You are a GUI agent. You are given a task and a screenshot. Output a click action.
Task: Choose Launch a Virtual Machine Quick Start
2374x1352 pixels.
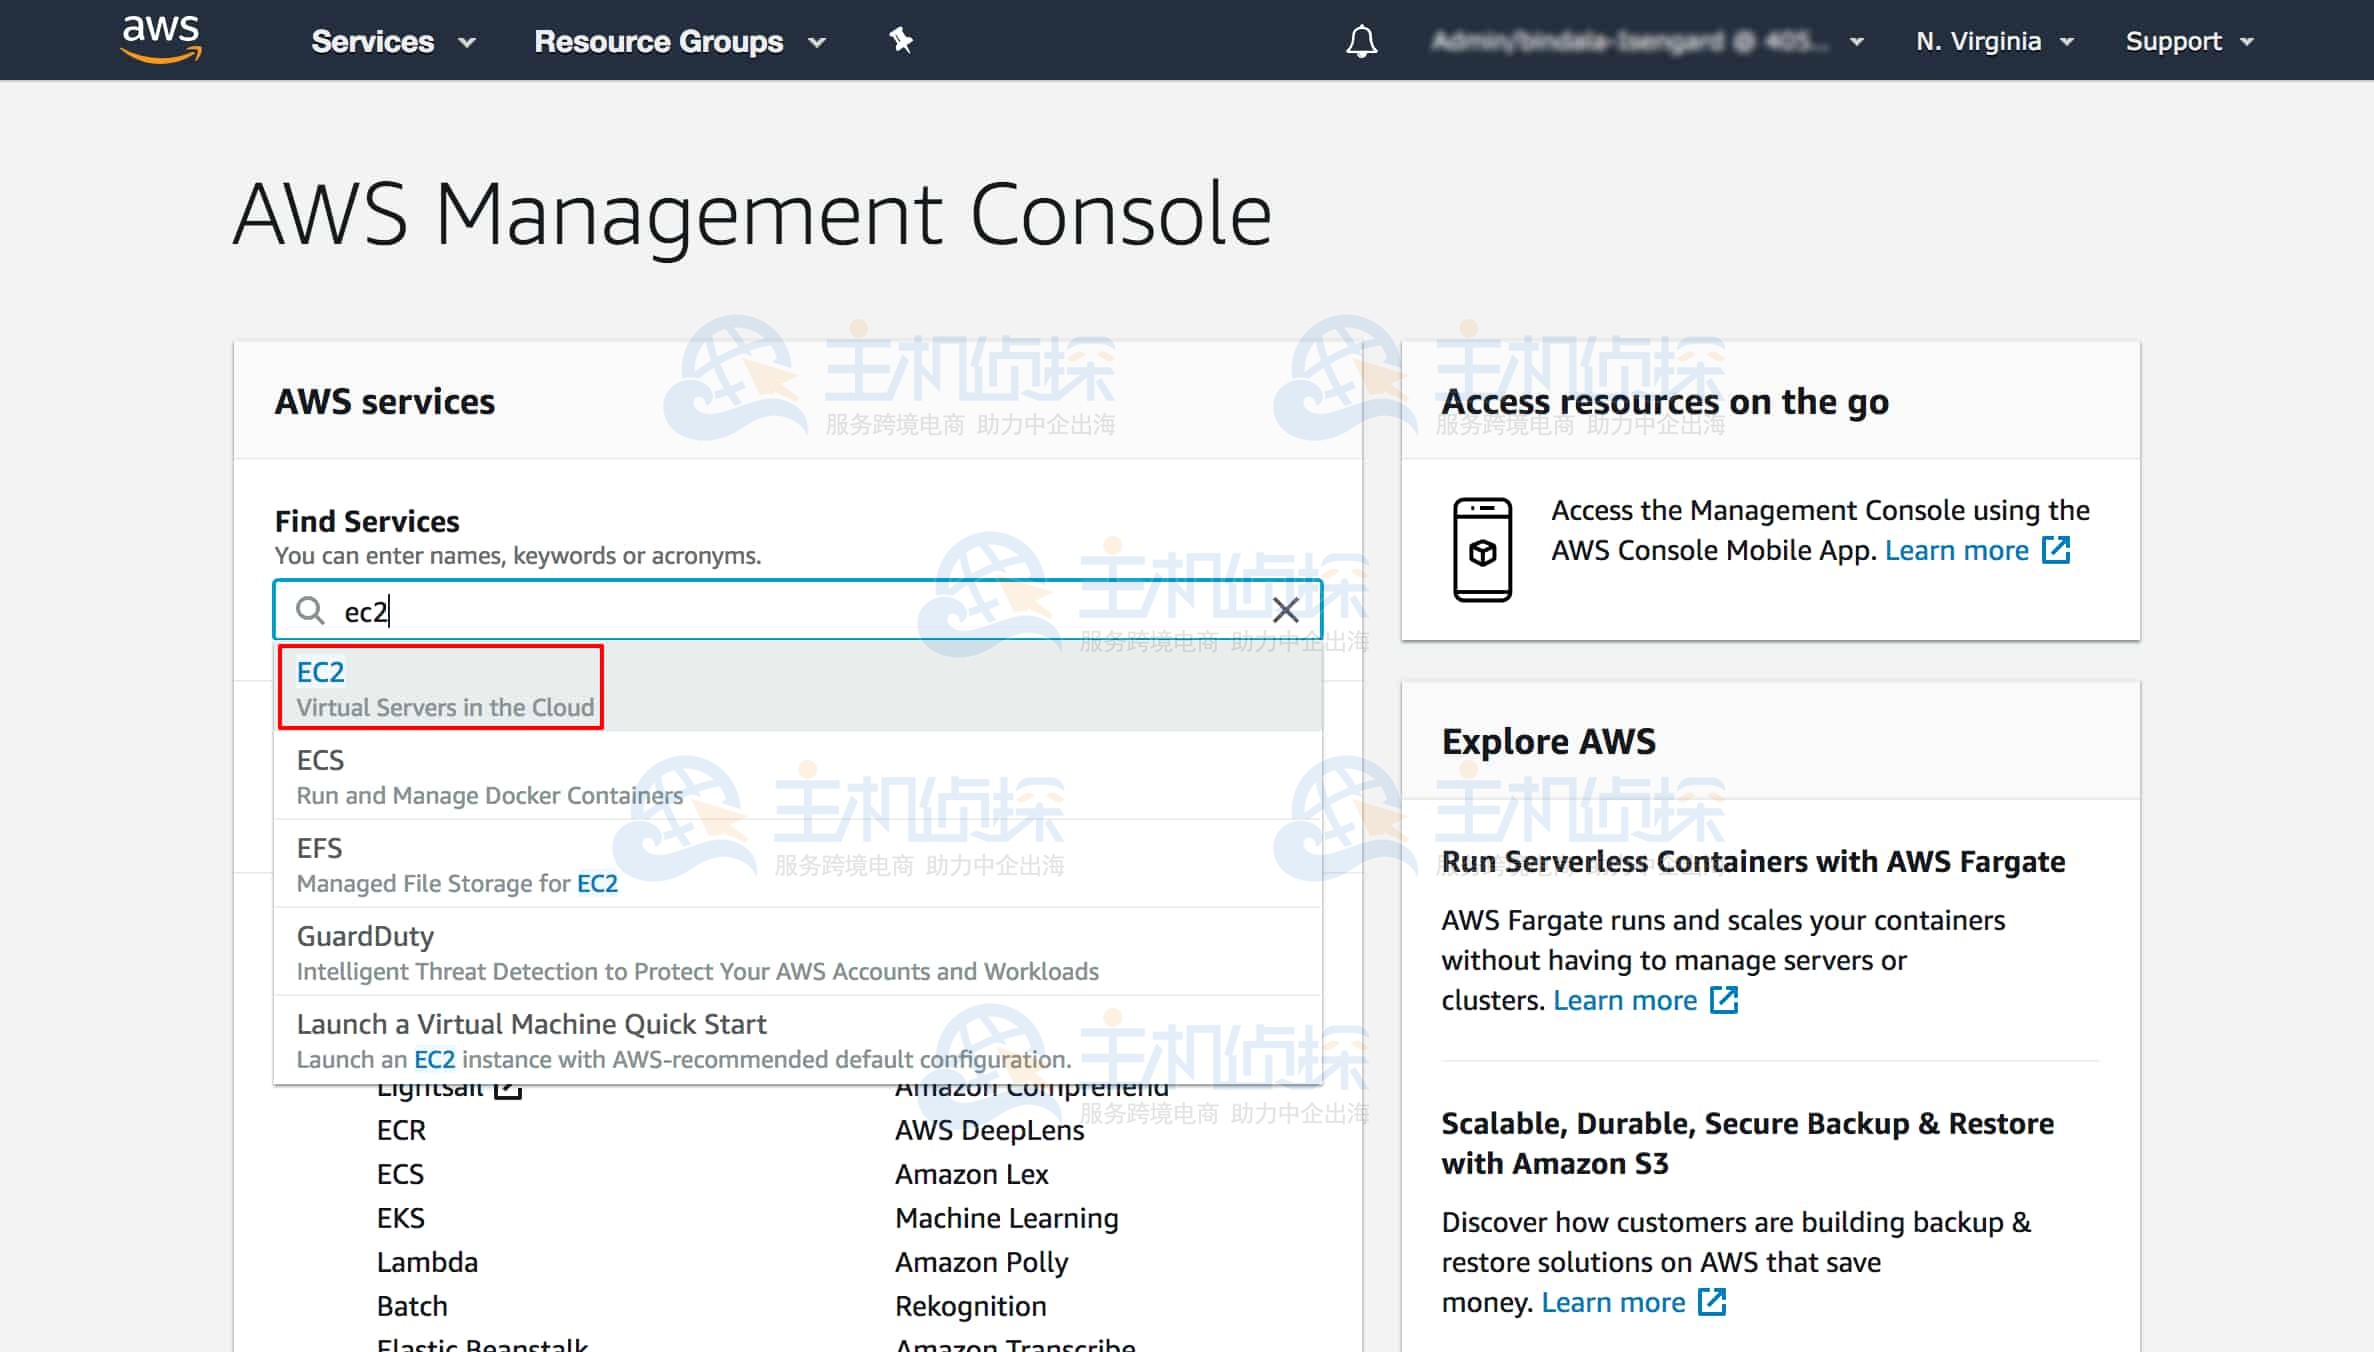pyautogui.click(x=531, y=1024)
